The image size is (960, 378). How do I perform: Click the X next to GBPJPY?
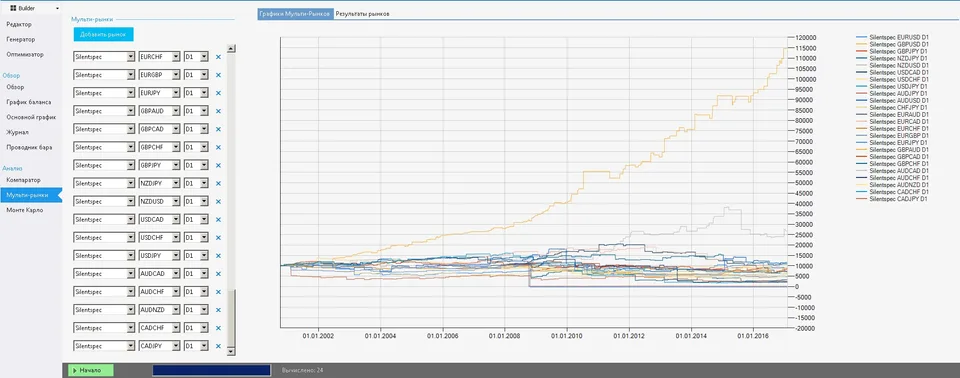tap(218, 165)
